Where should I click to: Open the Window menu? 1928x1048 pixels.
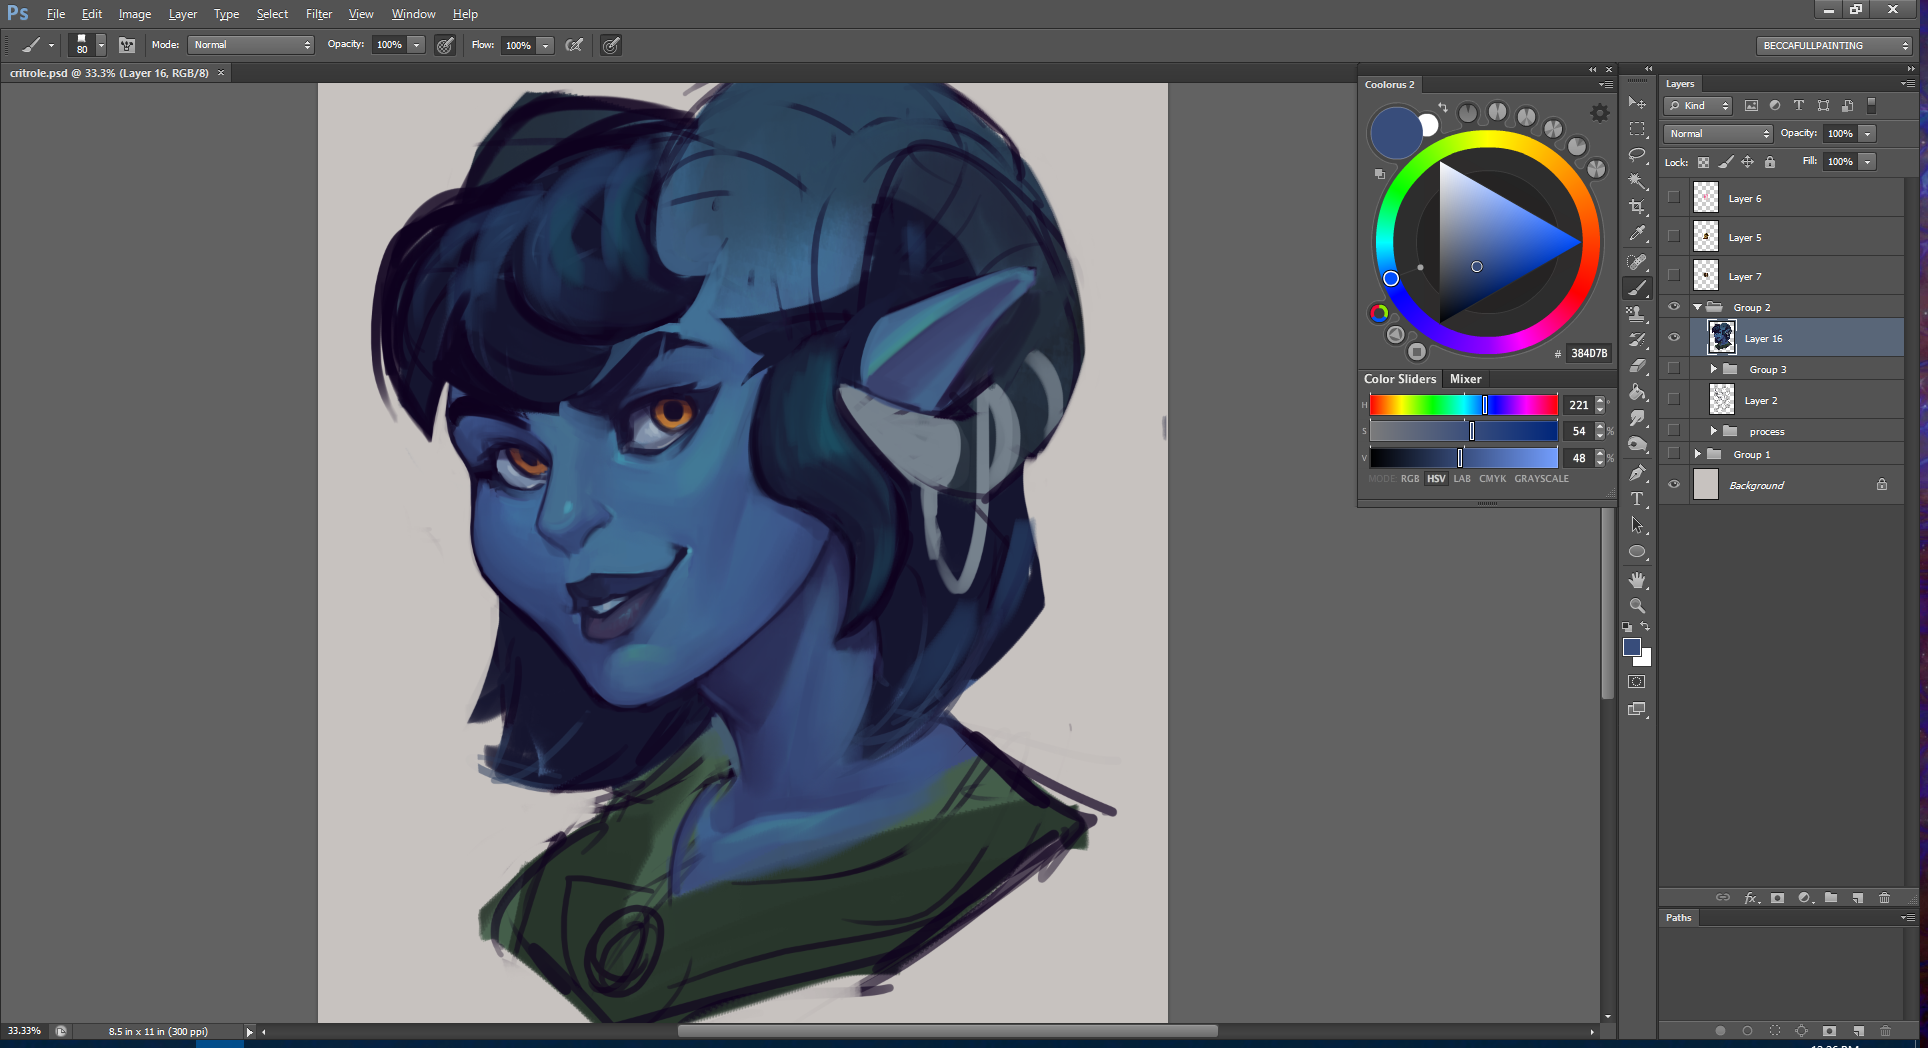[413, 14]
